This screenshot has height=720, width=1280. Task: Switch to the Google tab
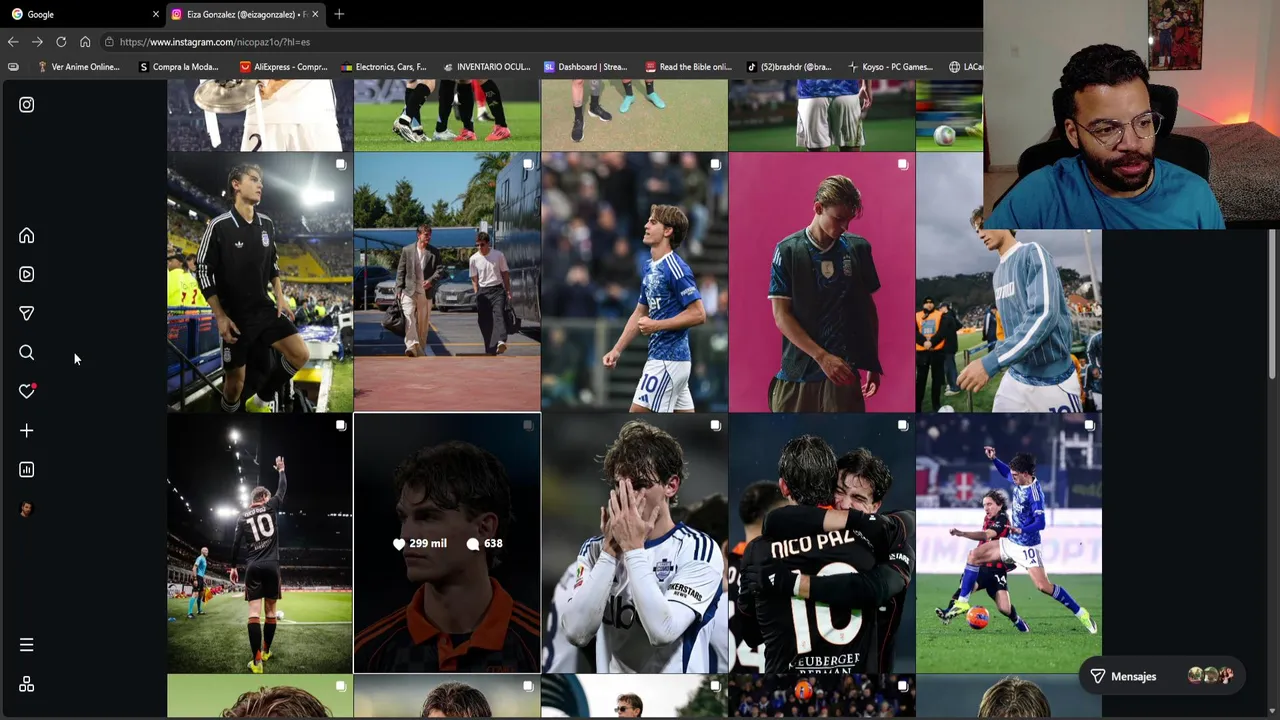(82, 14)
